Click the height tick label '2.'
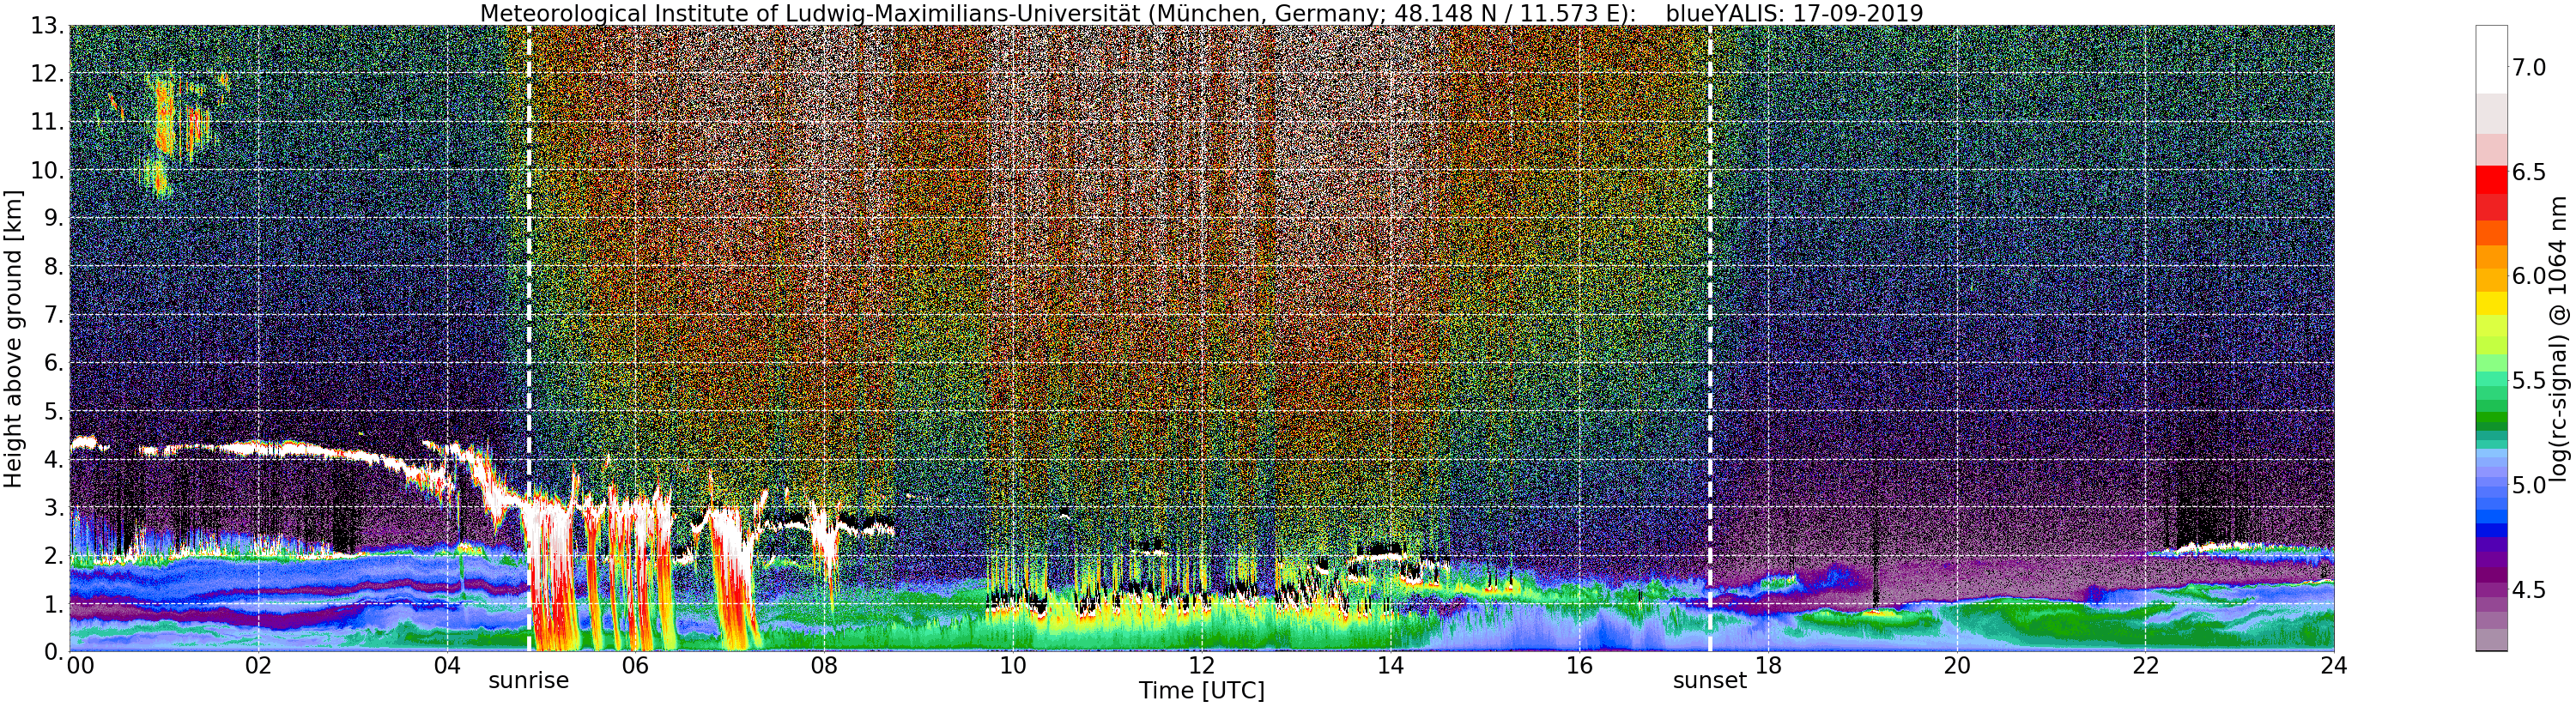The image size is (2576, 707). (54, 555)
